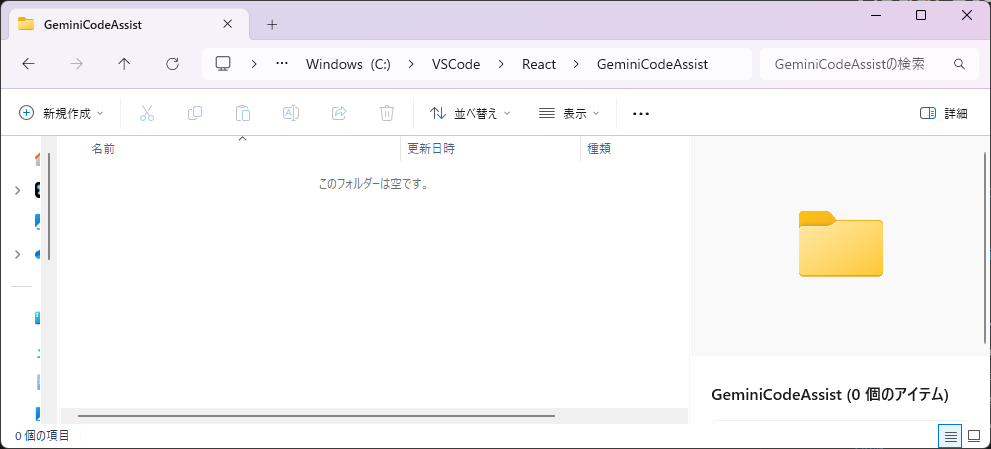Select the GeminiCodeAssist tab
Viewport: 991px width, 449px height.
130,25
